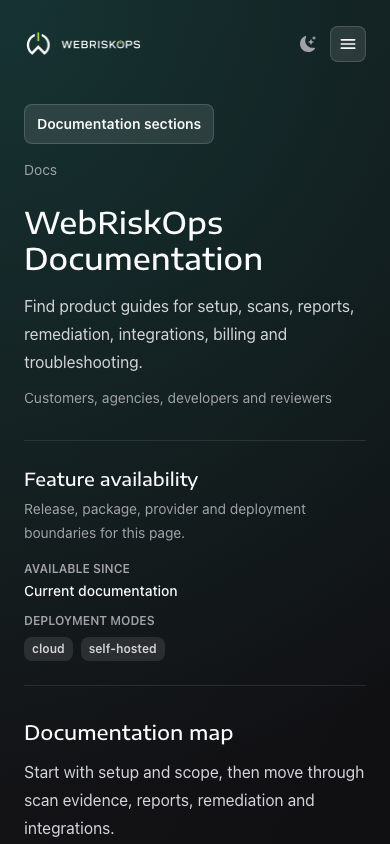
Task: Select the cloud deployment mode tag
Action: (48, 649)
